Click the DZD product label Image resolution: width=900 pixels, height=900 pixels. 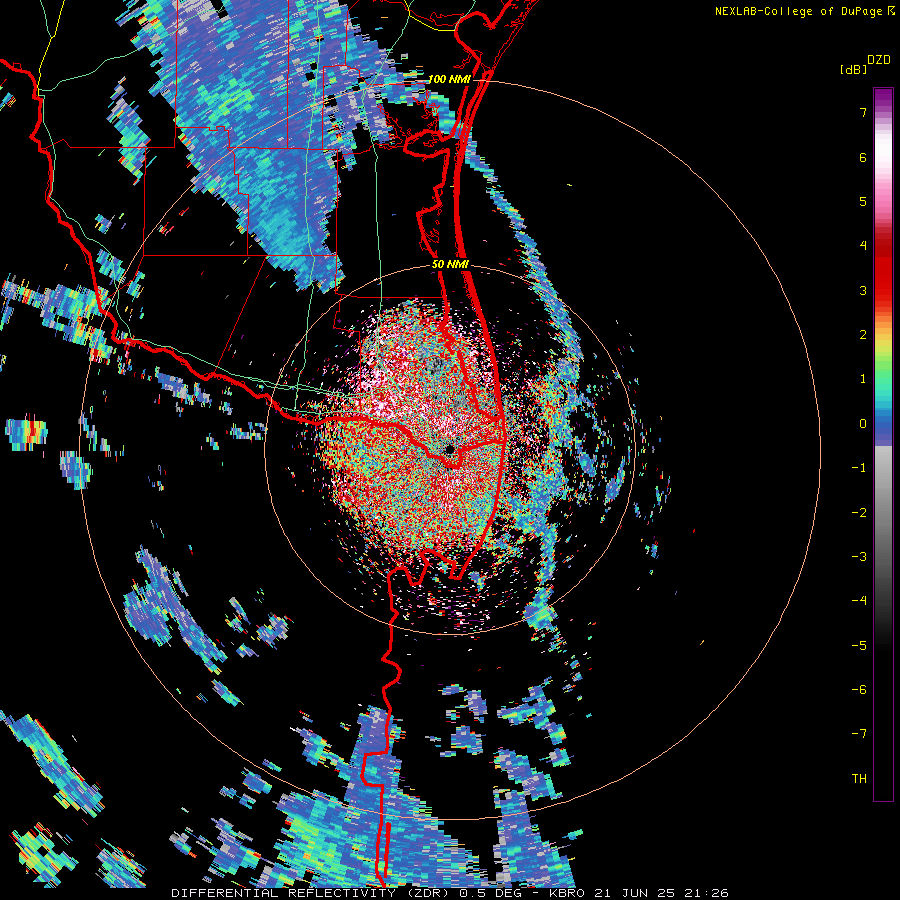pos(879,60)
